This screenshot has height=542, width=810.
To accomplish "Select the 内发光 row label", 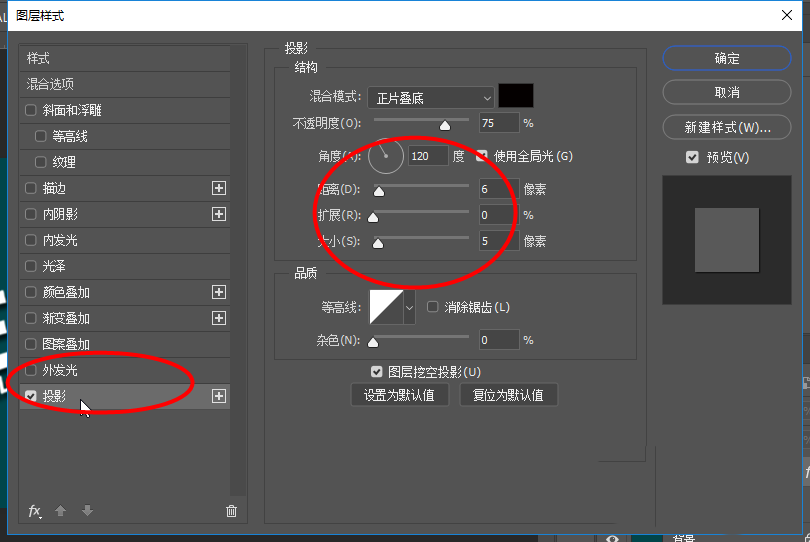I will (x=60, y=240).
